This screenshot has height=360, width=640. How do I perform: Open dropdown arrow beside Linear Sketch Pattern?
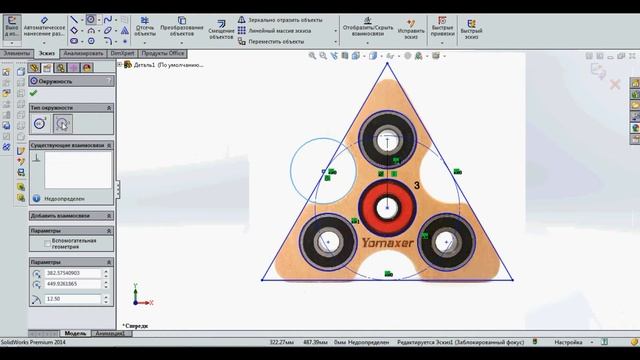click(336, 31)
